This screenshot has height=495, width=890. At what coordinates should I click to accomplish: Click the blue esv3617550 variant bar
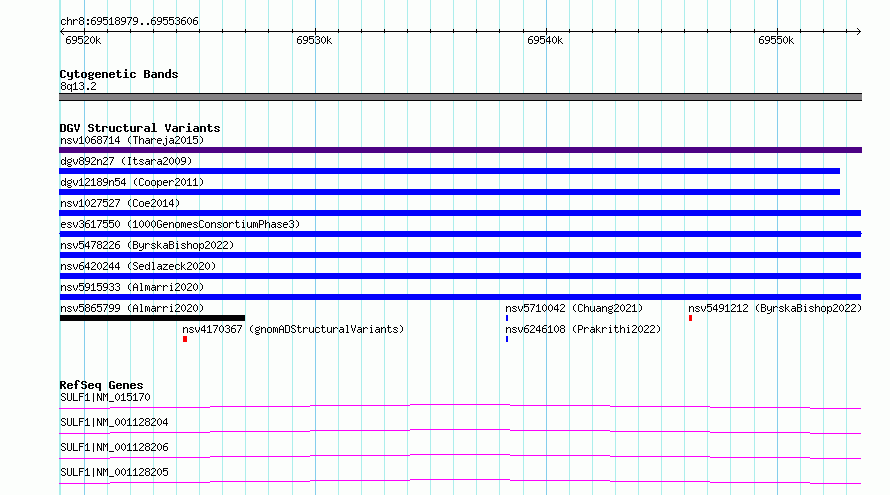[460, 234]
